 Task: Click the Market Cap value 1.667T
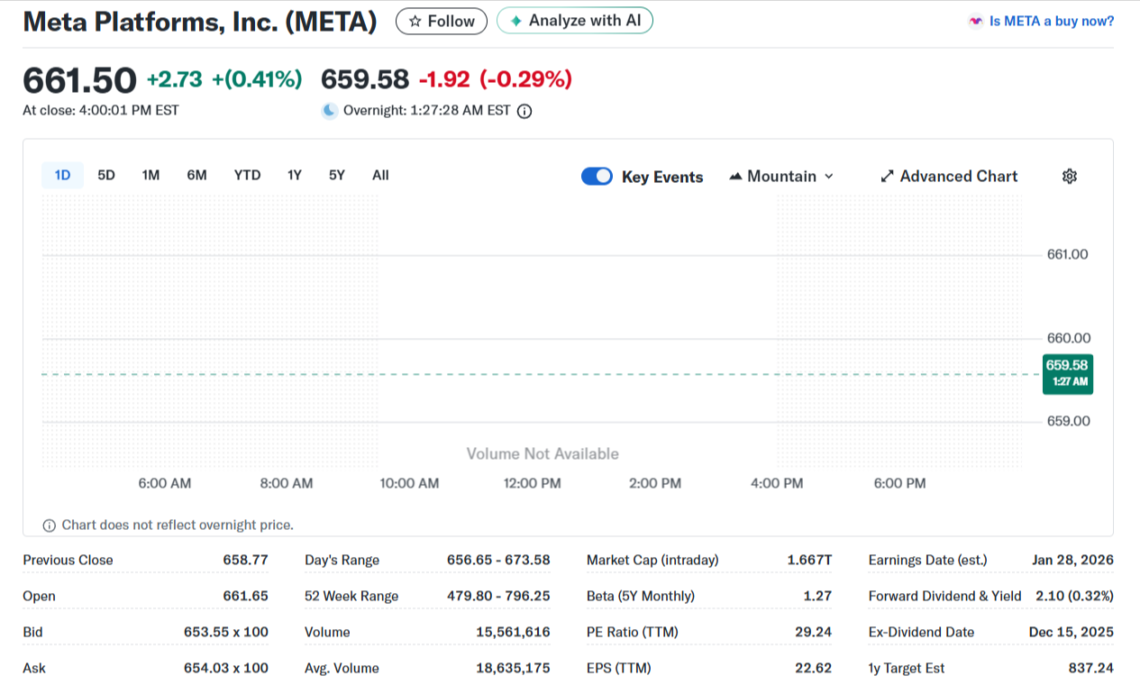coord(809,560)
